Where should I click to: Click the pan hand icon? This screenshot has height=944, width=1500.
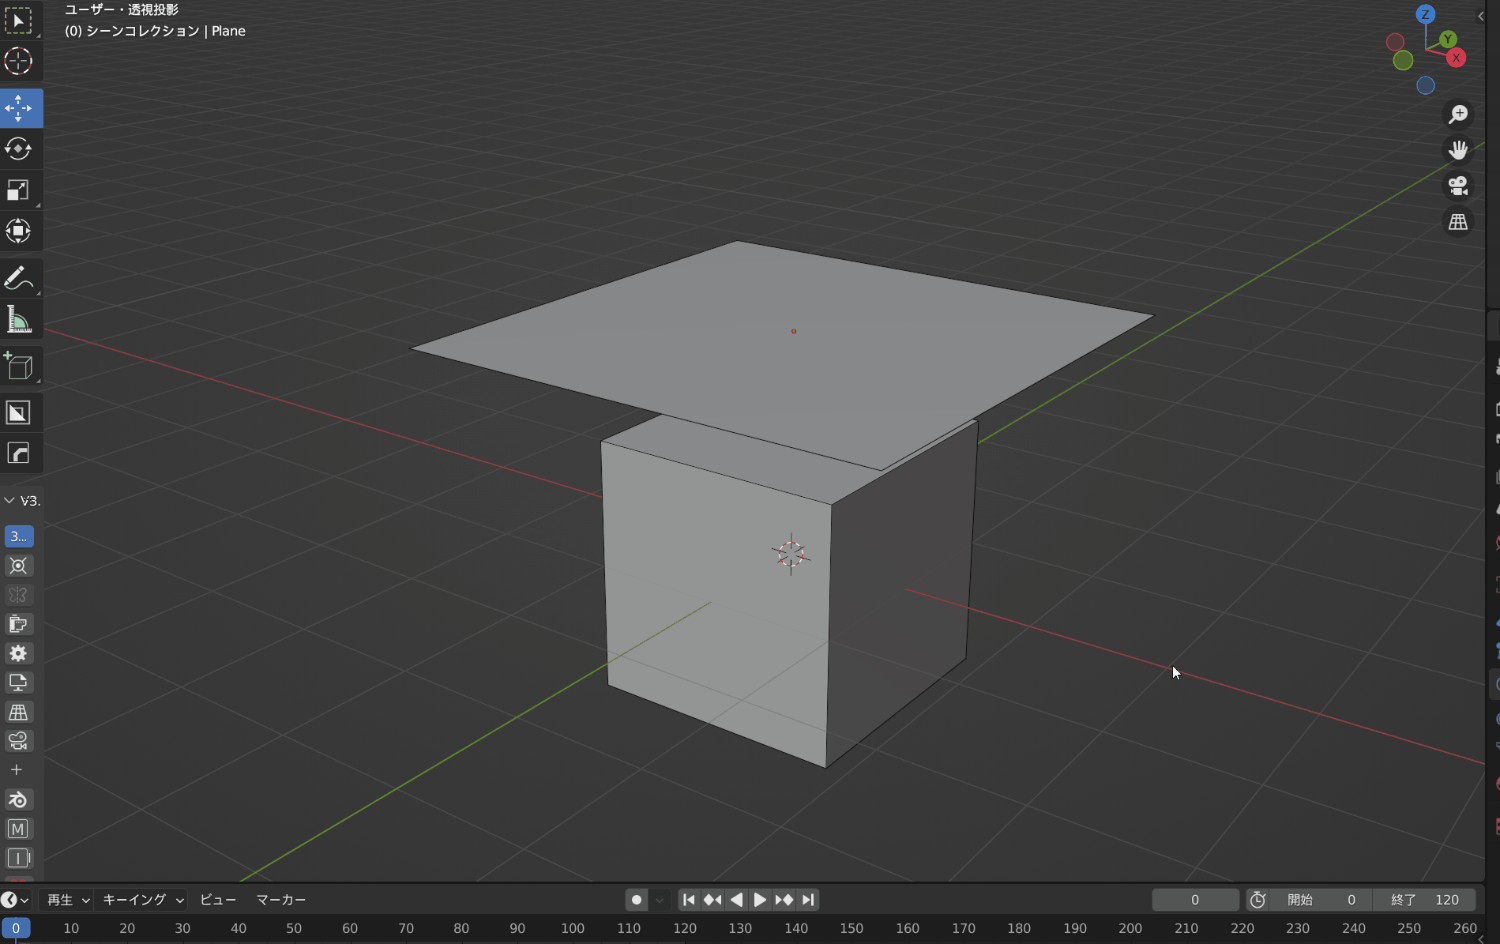[1458, 150]
